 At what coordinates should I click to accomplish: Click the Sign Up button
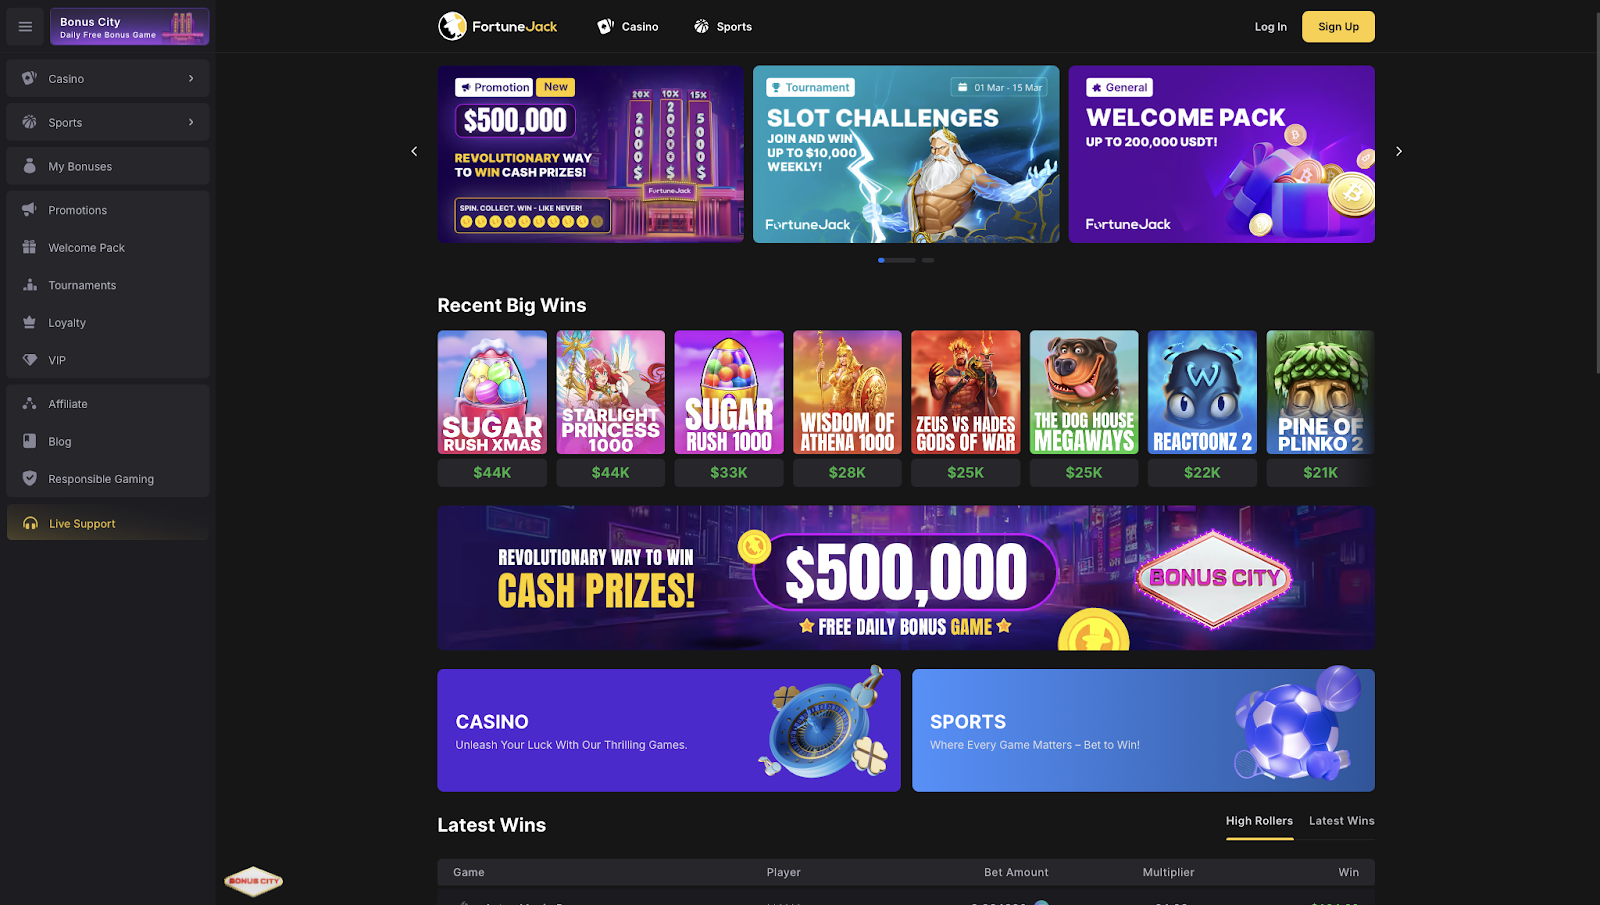click(1338, 27)
